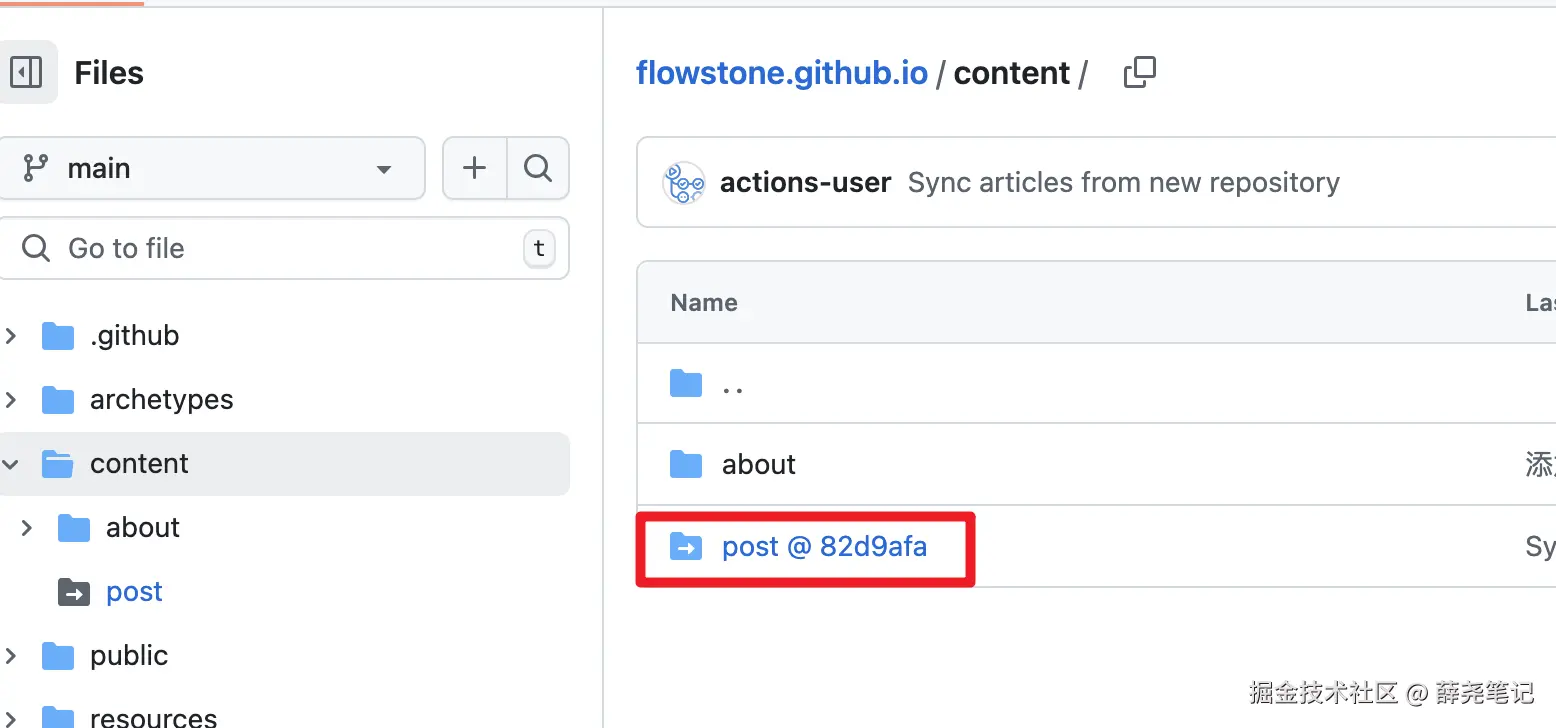This screenshot has width=1556, height=728.
Task: Open the flowstone.github.io breadcrumb link
Action: pyautogui.click(x=781, y=73)
